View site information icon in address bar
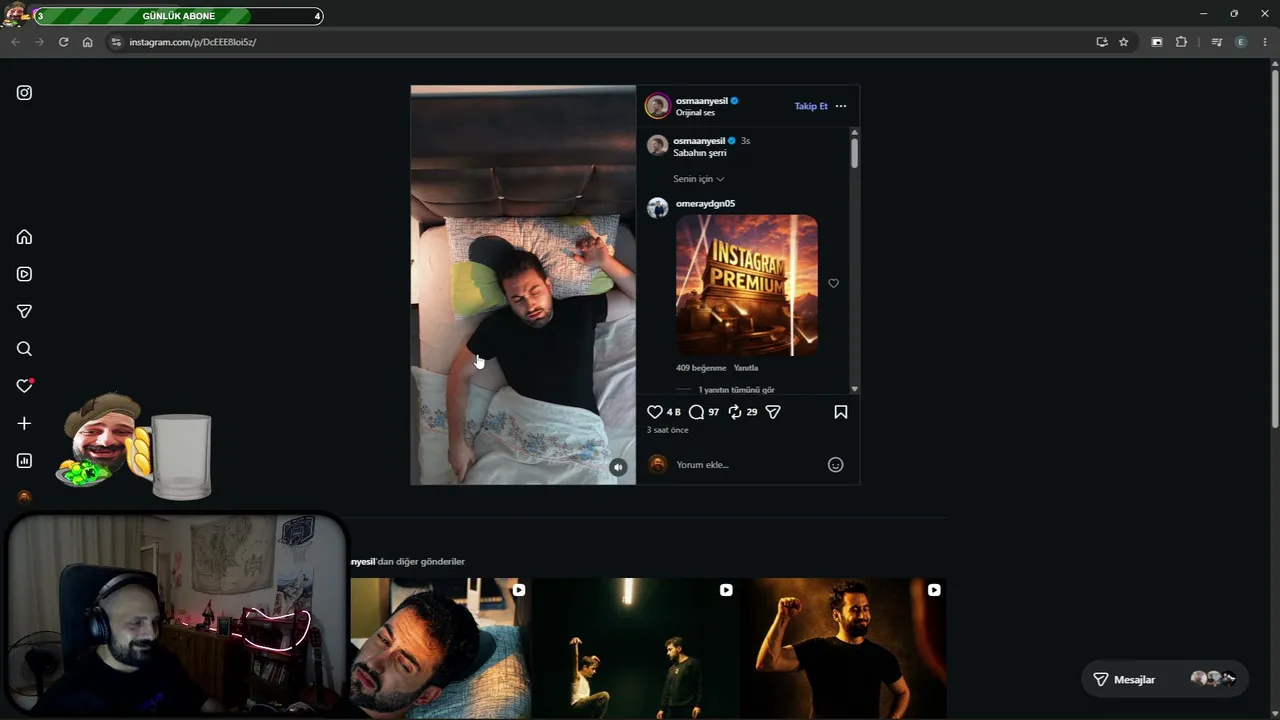Viewport: 1280px width, 720px height. pos(116,42)
